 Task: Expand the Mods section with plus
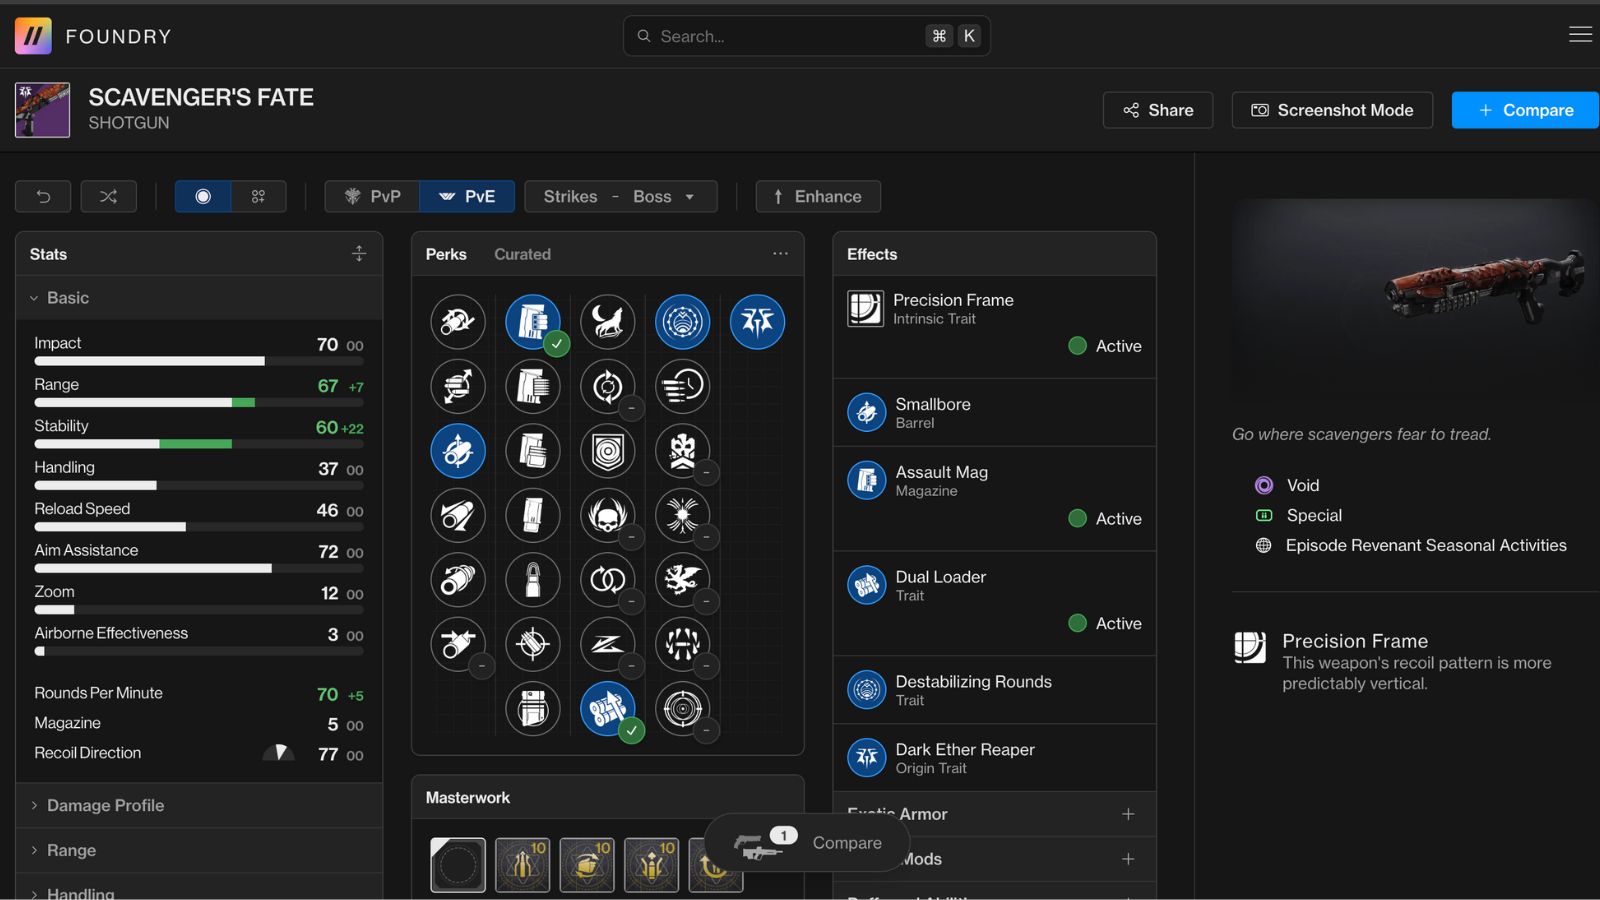(1128, 859)
